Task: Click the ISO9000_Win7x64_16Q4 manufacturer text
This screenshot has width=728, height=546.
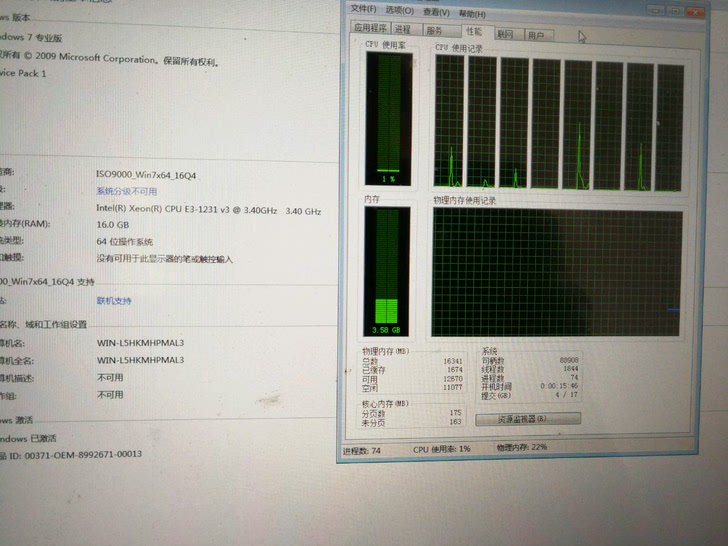Action: pyautogui.click(x=146, y=175)
